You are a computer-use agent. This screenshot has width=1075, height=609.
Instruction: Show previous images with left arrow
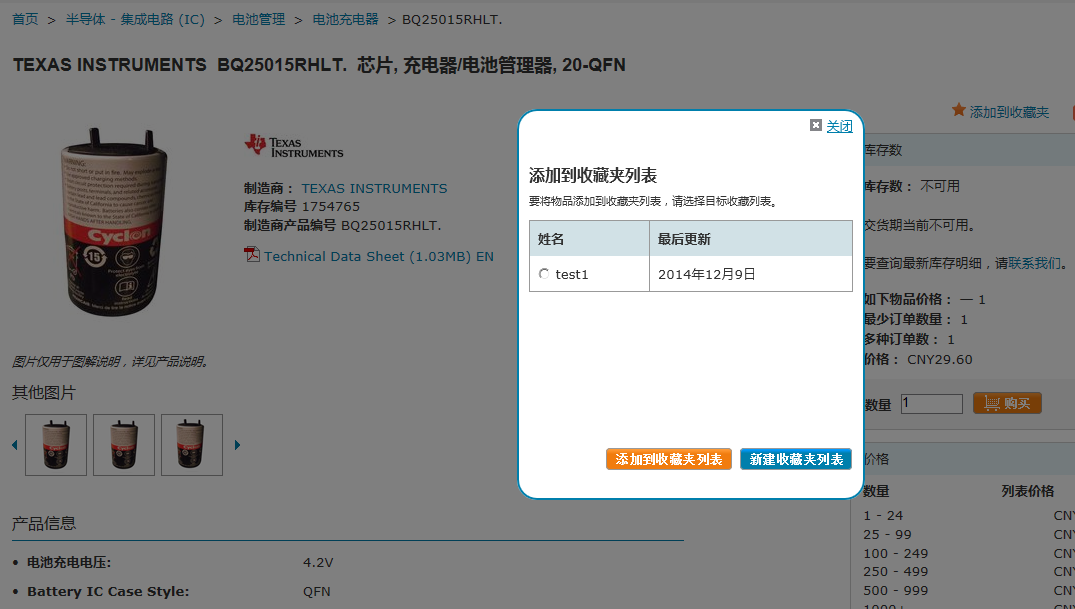[14, 445]
